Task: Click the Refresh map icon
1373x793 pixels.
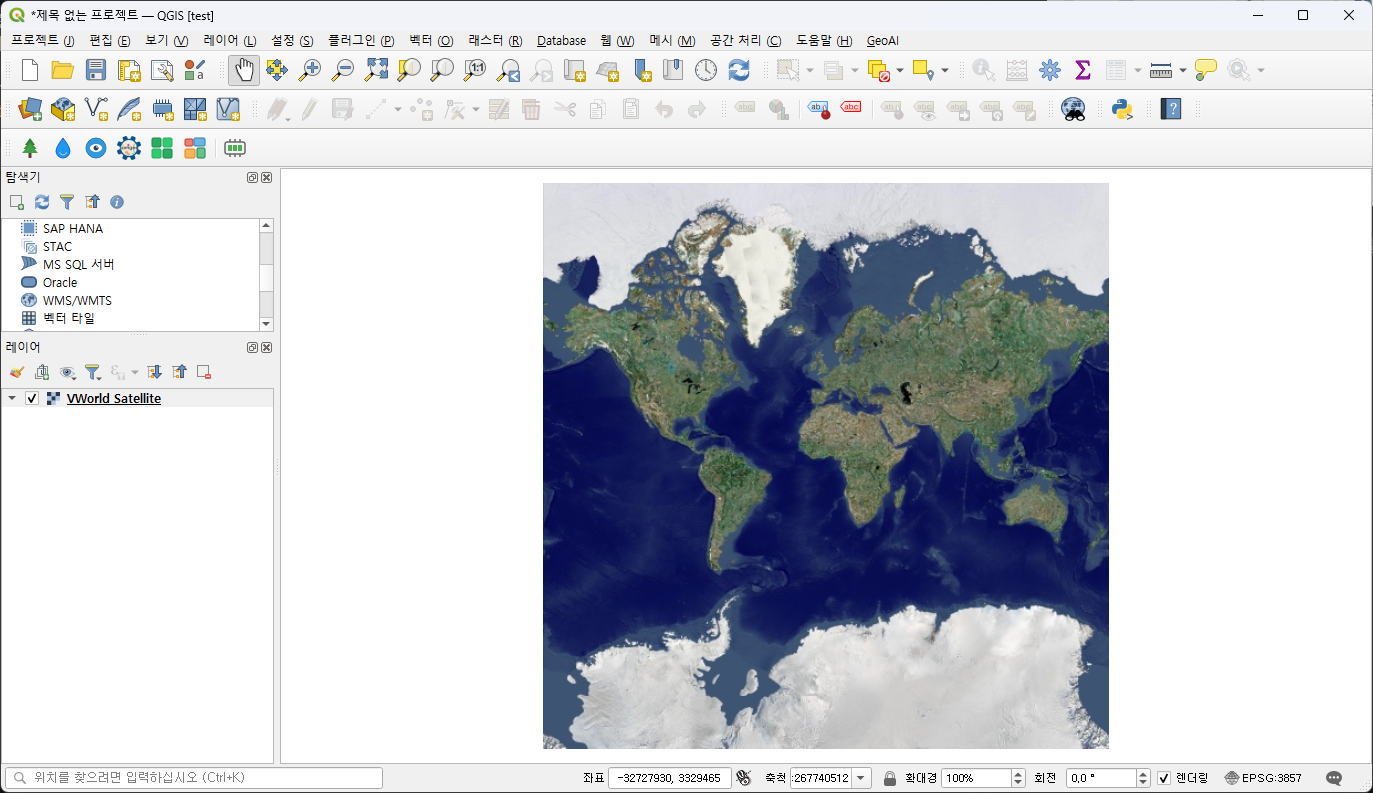Action: pos(739,70)
